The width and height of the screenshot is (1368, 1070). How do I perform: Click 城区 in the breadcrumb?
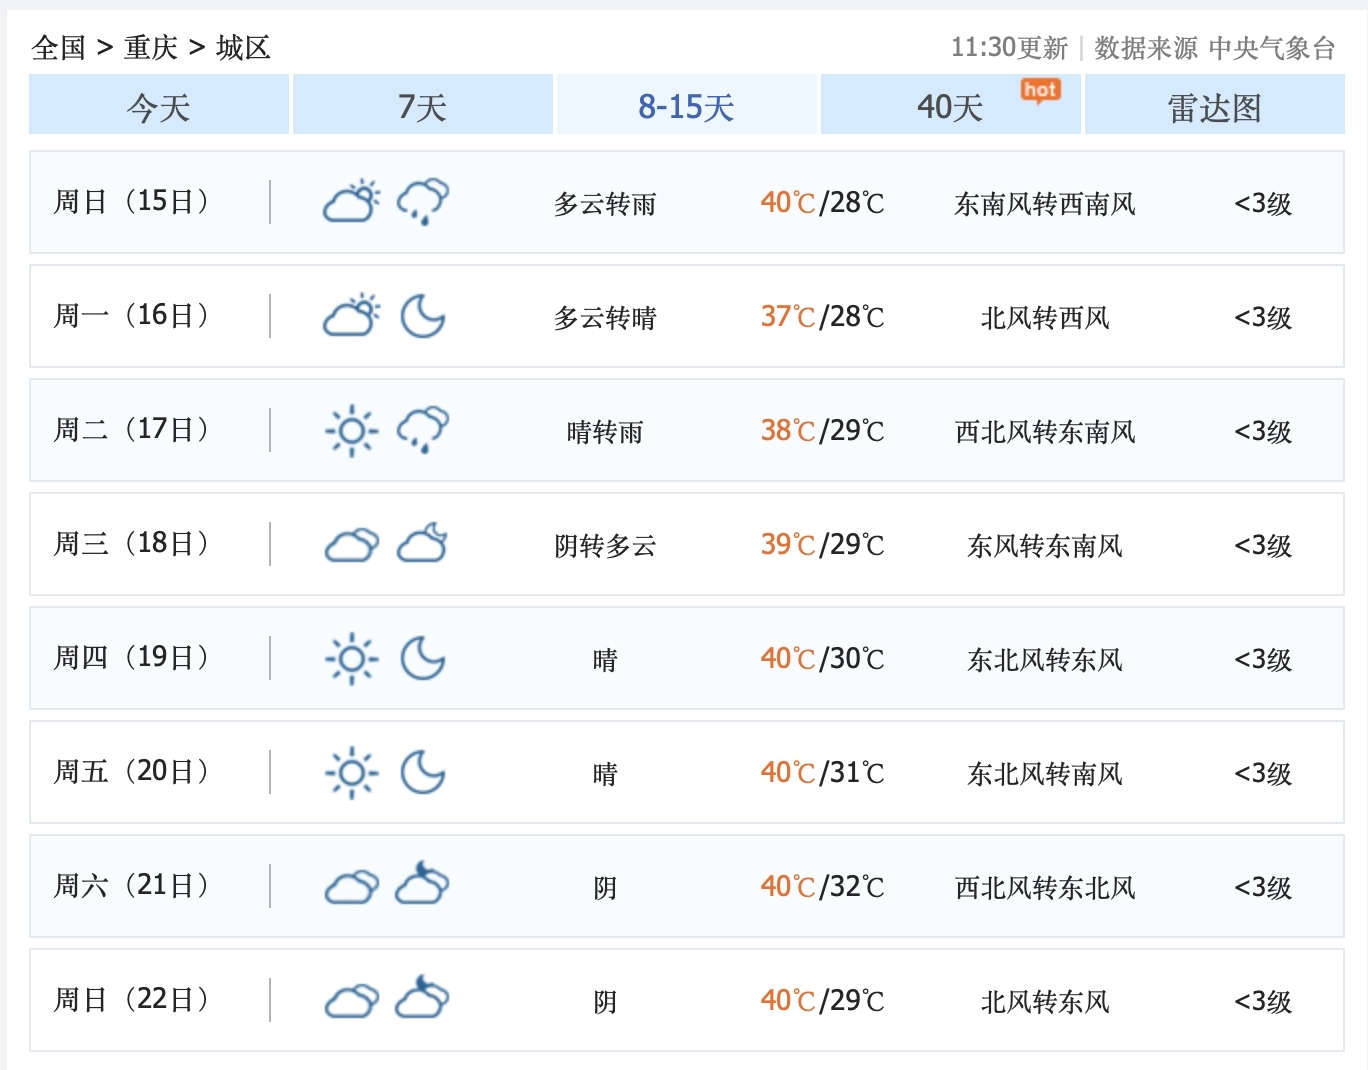243,47
